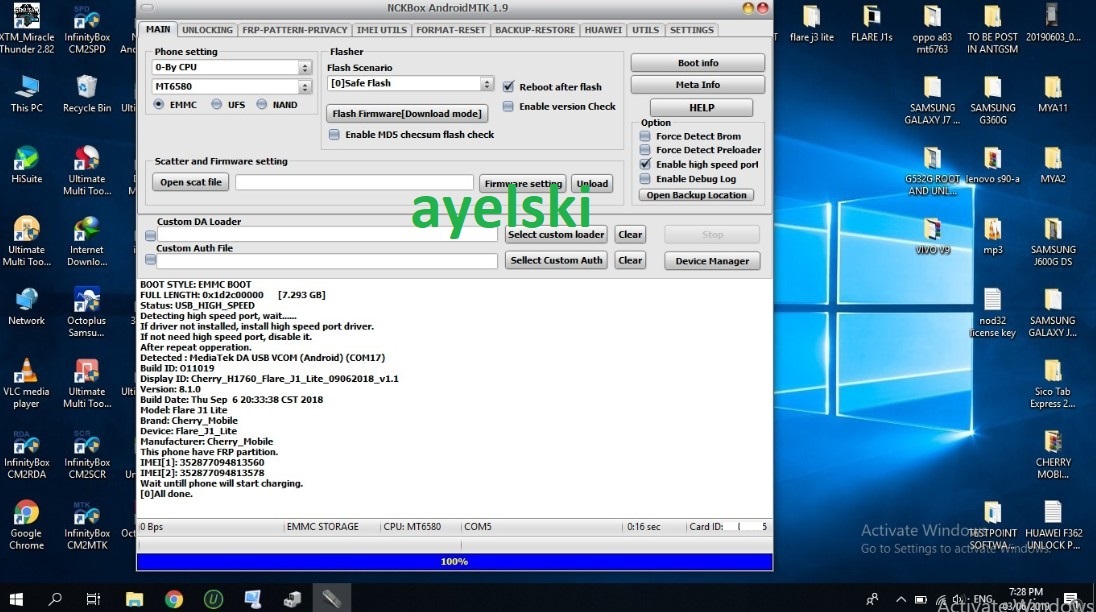Click the Custom DA Loader path field
The image size is (1096, 612).
[x=327, y=235]
